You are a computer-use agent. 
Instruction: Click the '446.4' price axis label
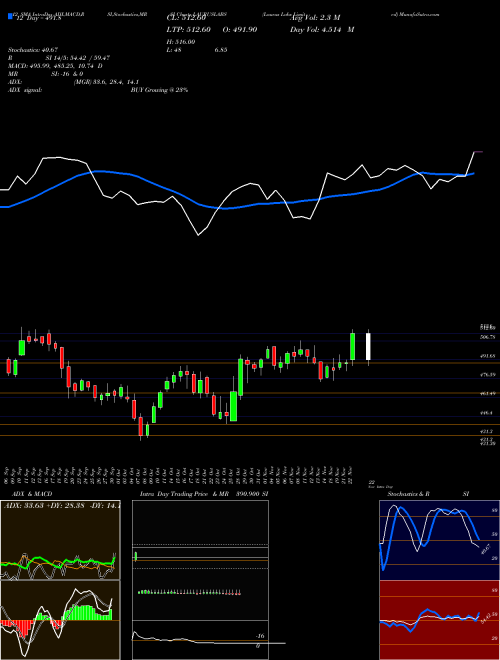point(486,413)
